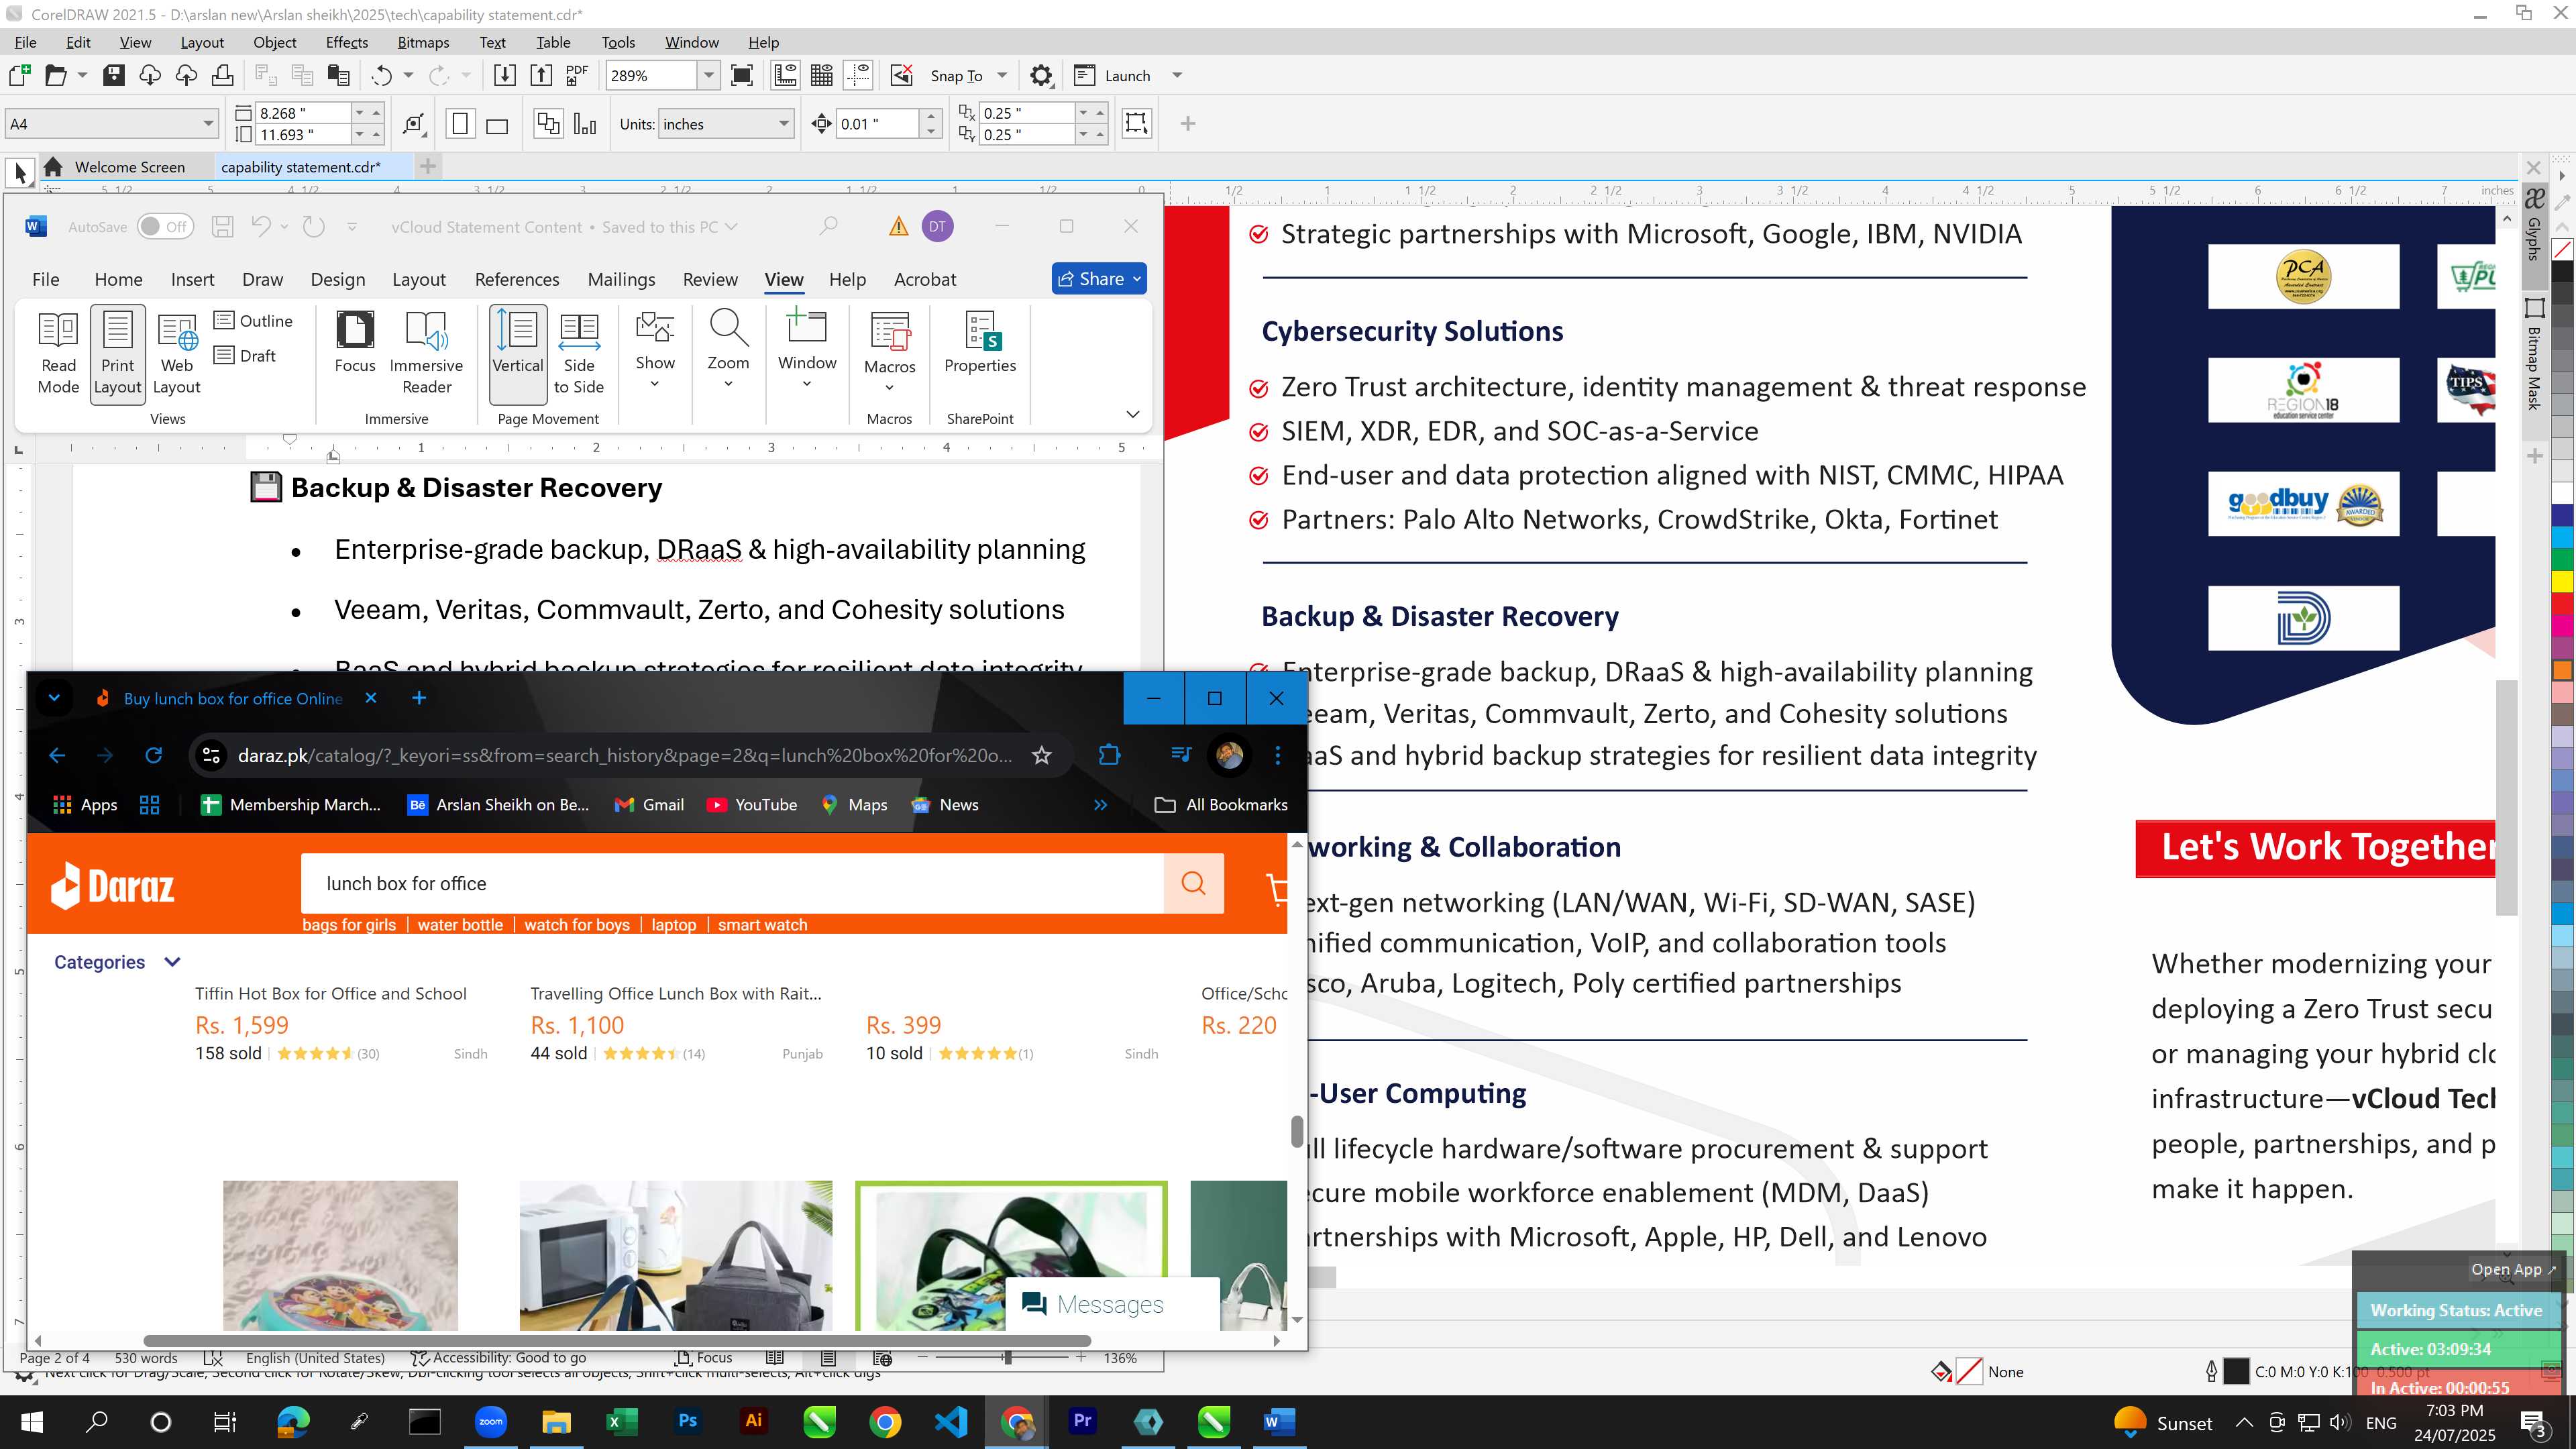
Task: Click the smart watch suggestion link
Action: [762, 925]
